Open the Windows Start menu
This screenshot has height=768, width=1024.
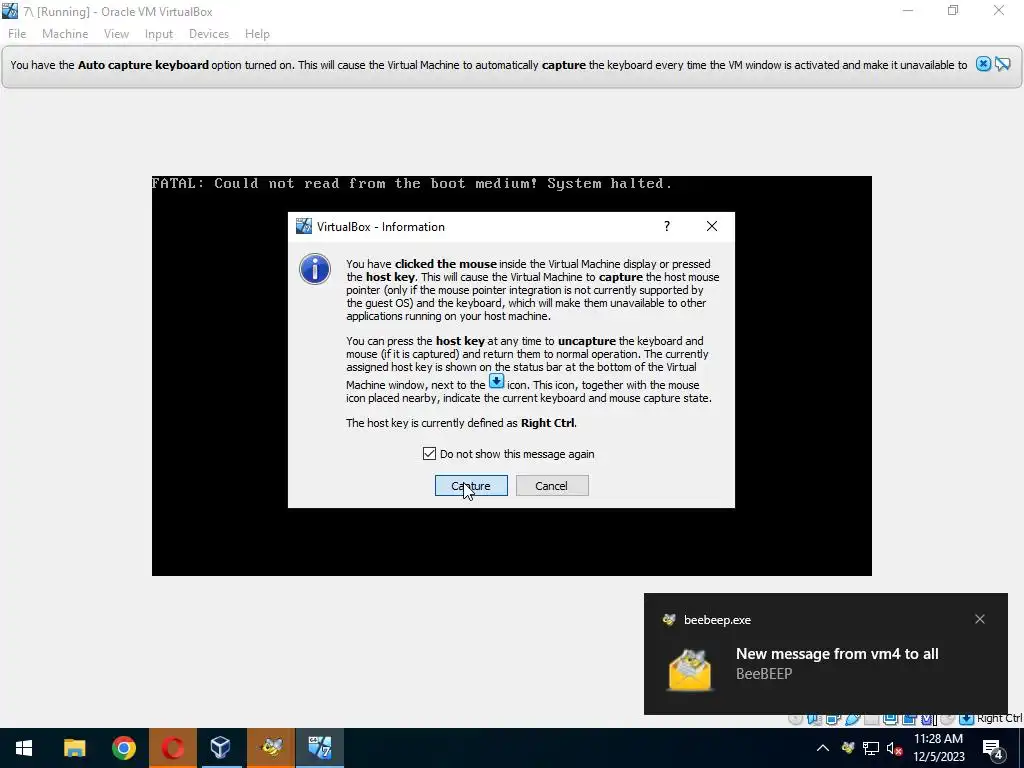[24, 748]
